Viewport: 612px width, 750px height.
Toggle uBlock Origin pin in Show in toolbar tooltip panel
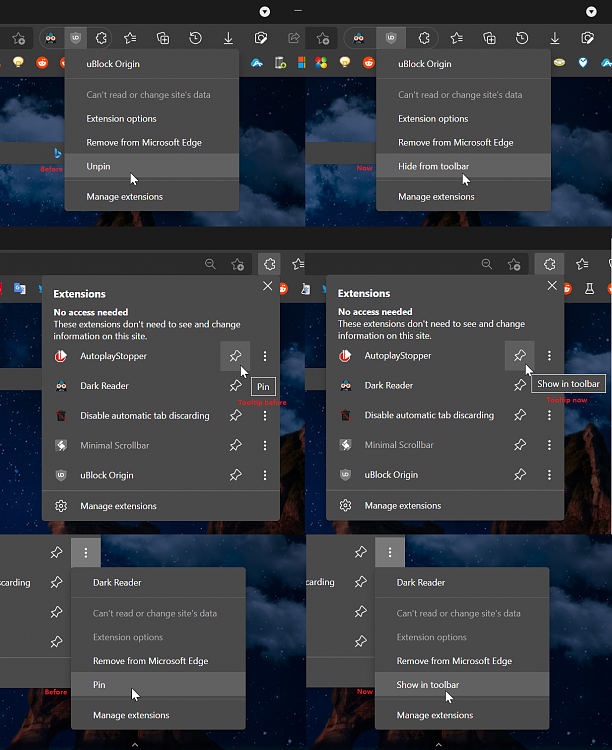pos(520,474)
